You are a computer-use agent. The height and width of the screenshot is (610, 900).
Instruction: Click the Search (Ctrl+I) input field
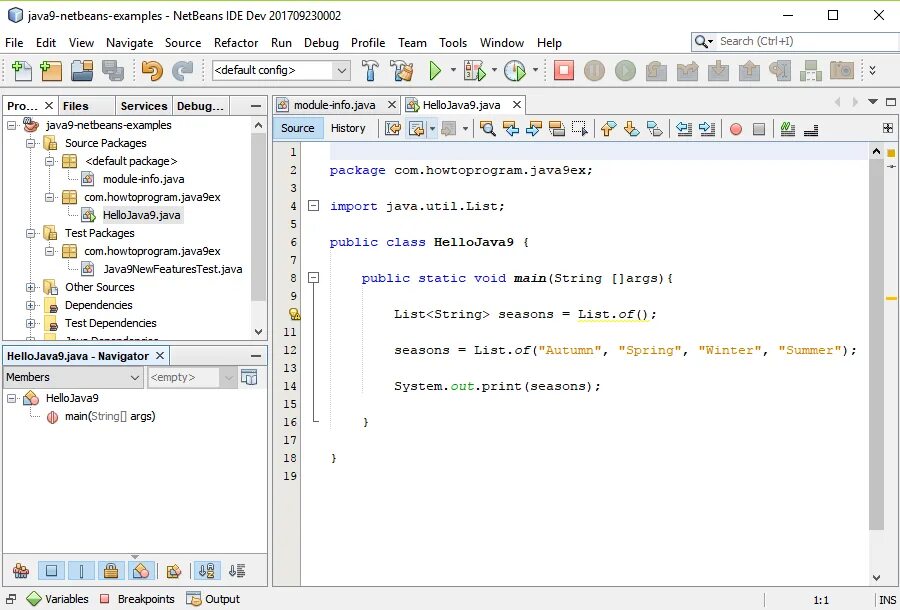click(806, 41)
